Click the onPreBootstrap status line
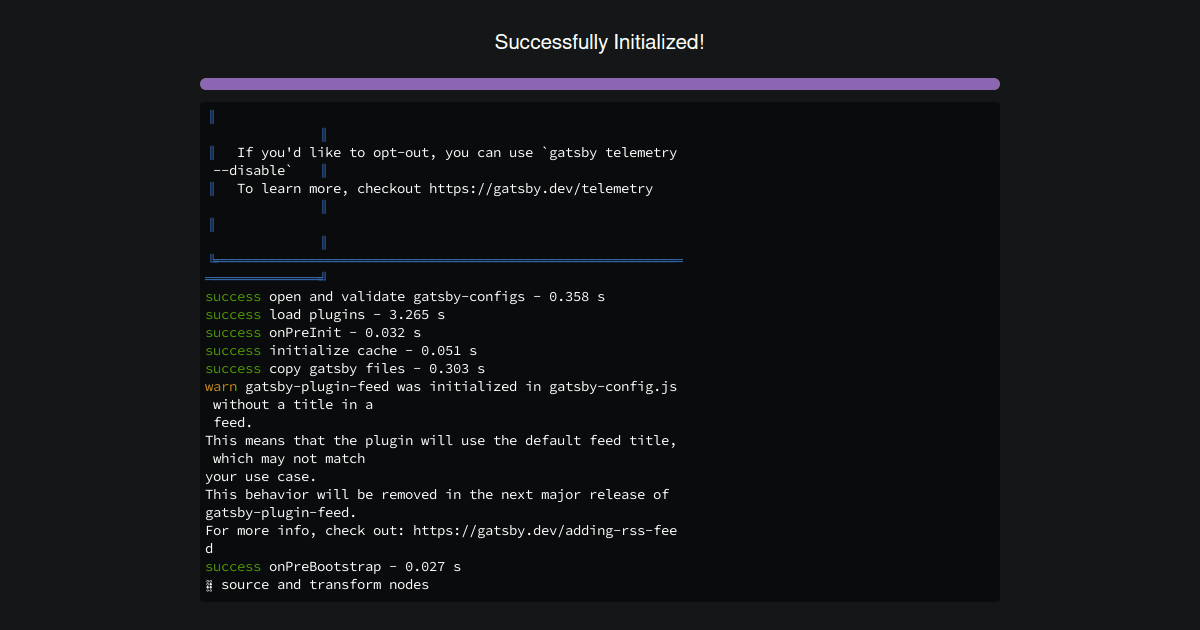The width and height of the screenshot is (1200, 630). 330,566
